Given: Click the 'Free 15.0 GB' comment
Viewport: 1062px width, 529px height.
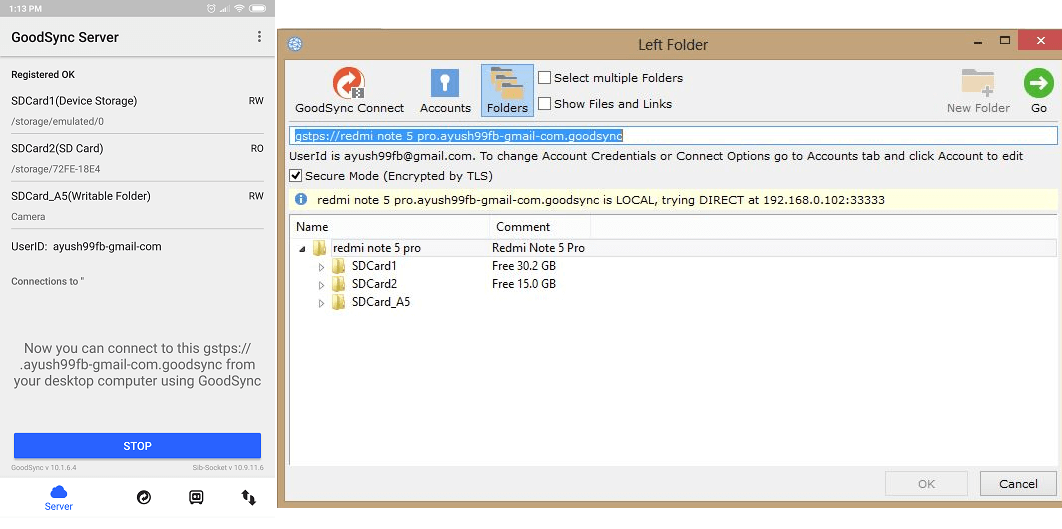Looking at the screenshot, I should (524, 284).
